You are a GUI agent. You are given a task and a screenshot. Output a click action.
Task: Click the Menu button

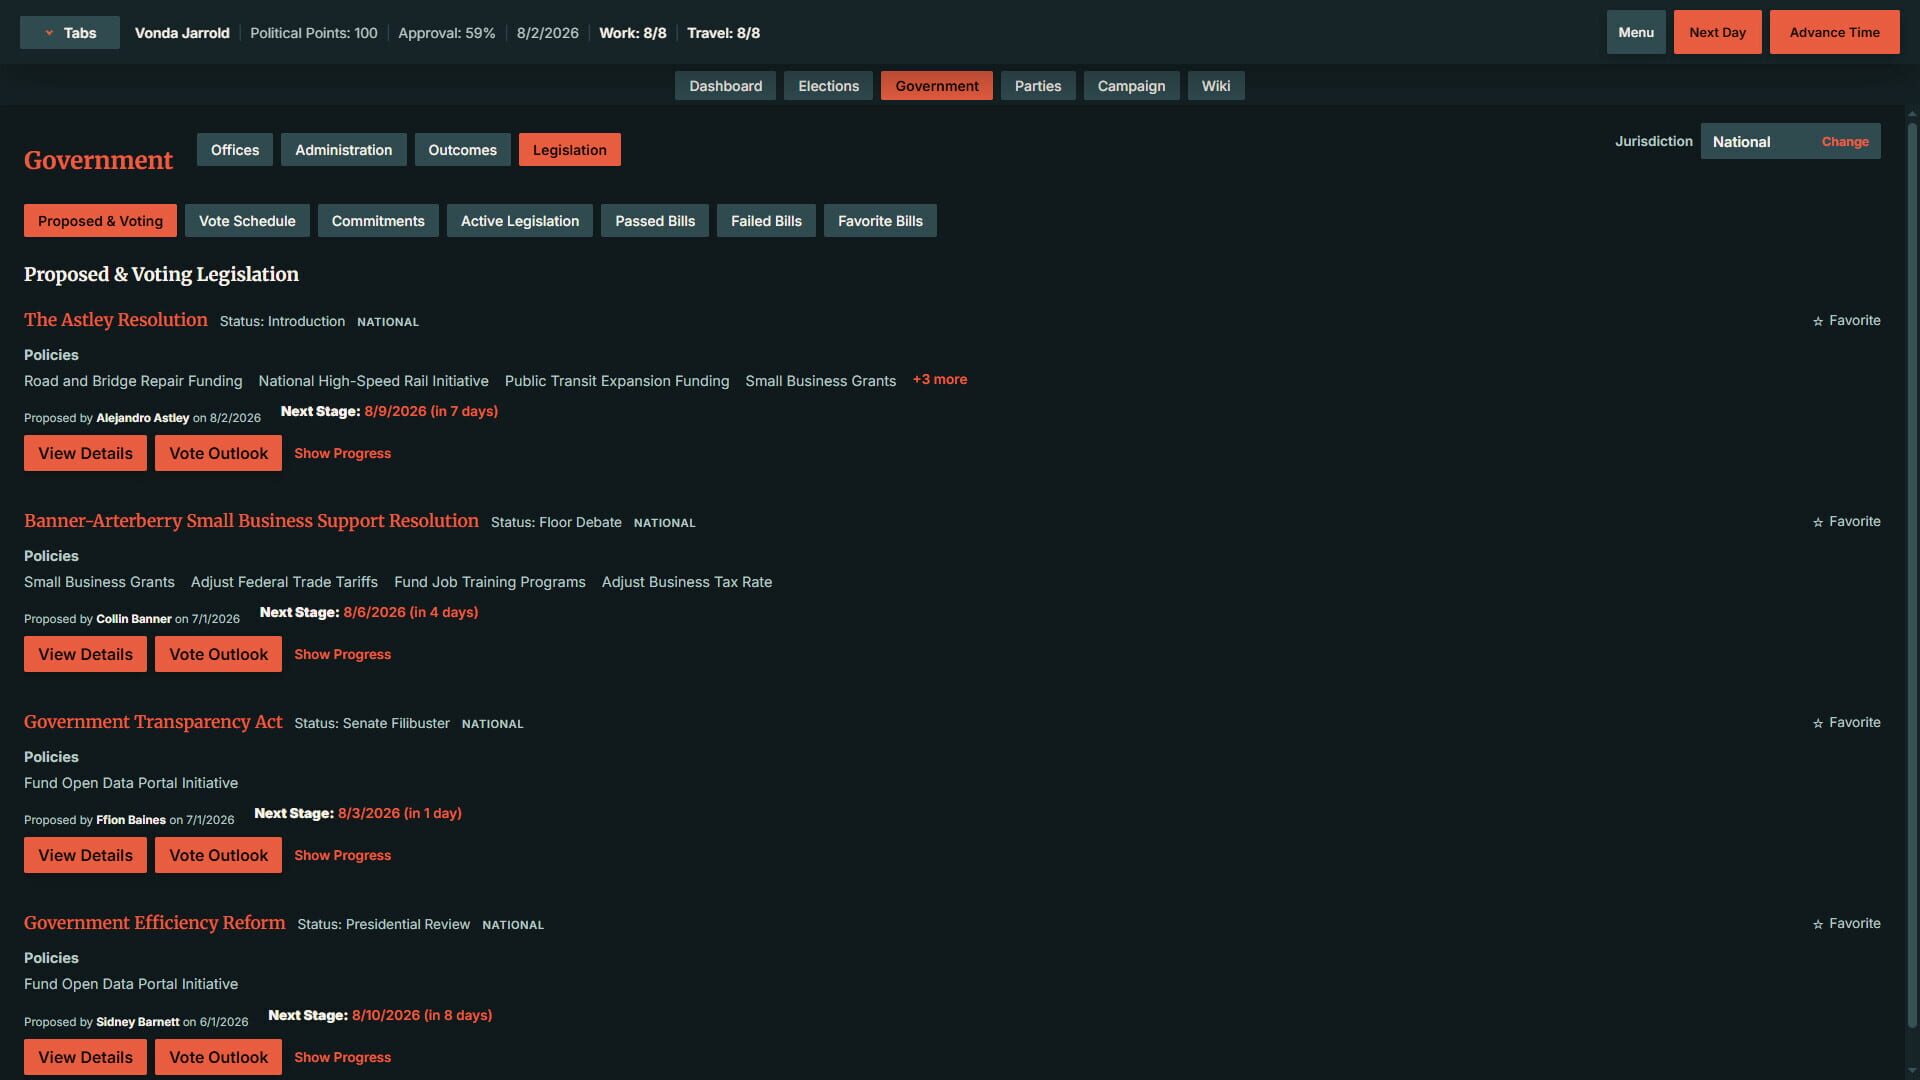(x=1636, y=32)
